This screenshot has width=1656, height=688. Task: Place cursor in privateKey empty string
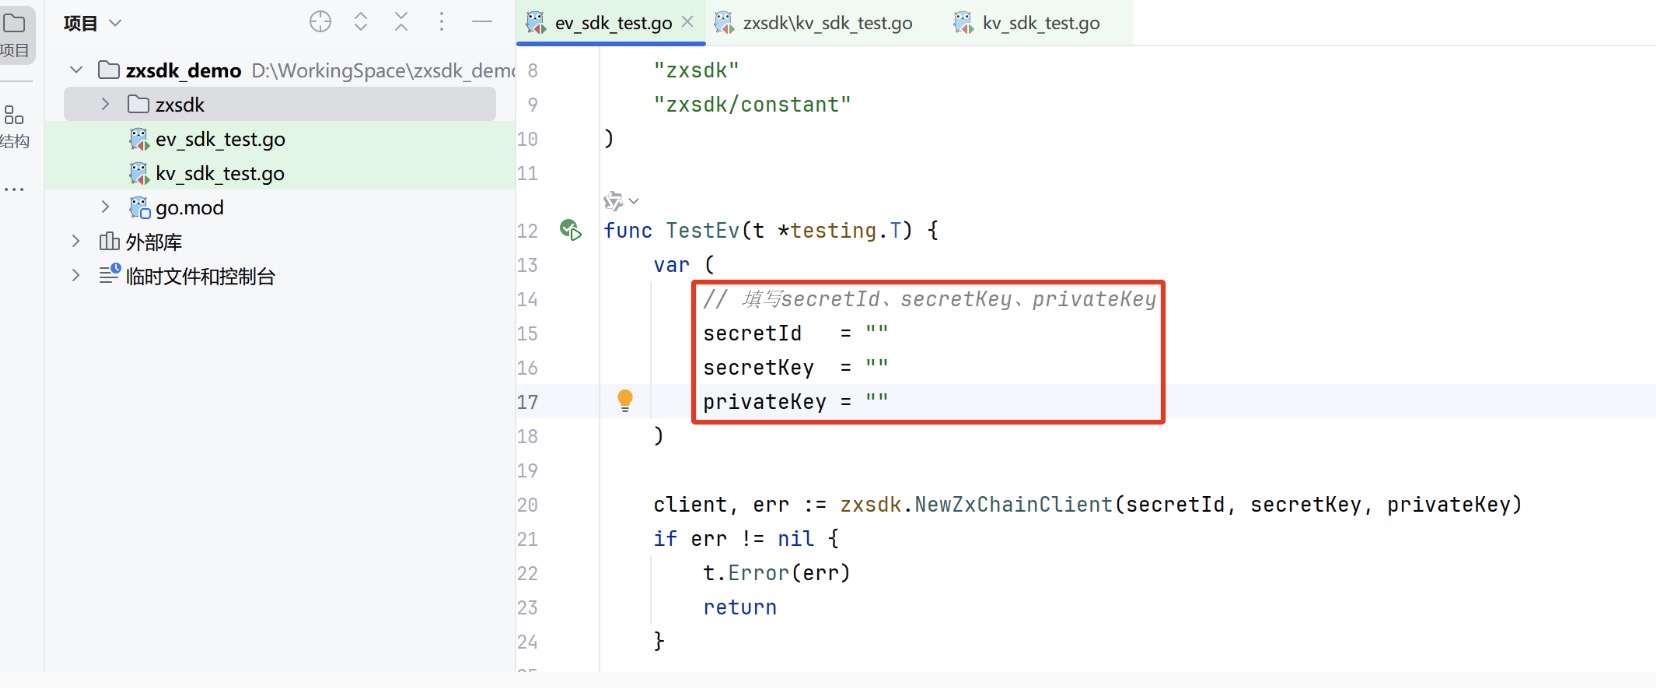[x=877, y=400]
